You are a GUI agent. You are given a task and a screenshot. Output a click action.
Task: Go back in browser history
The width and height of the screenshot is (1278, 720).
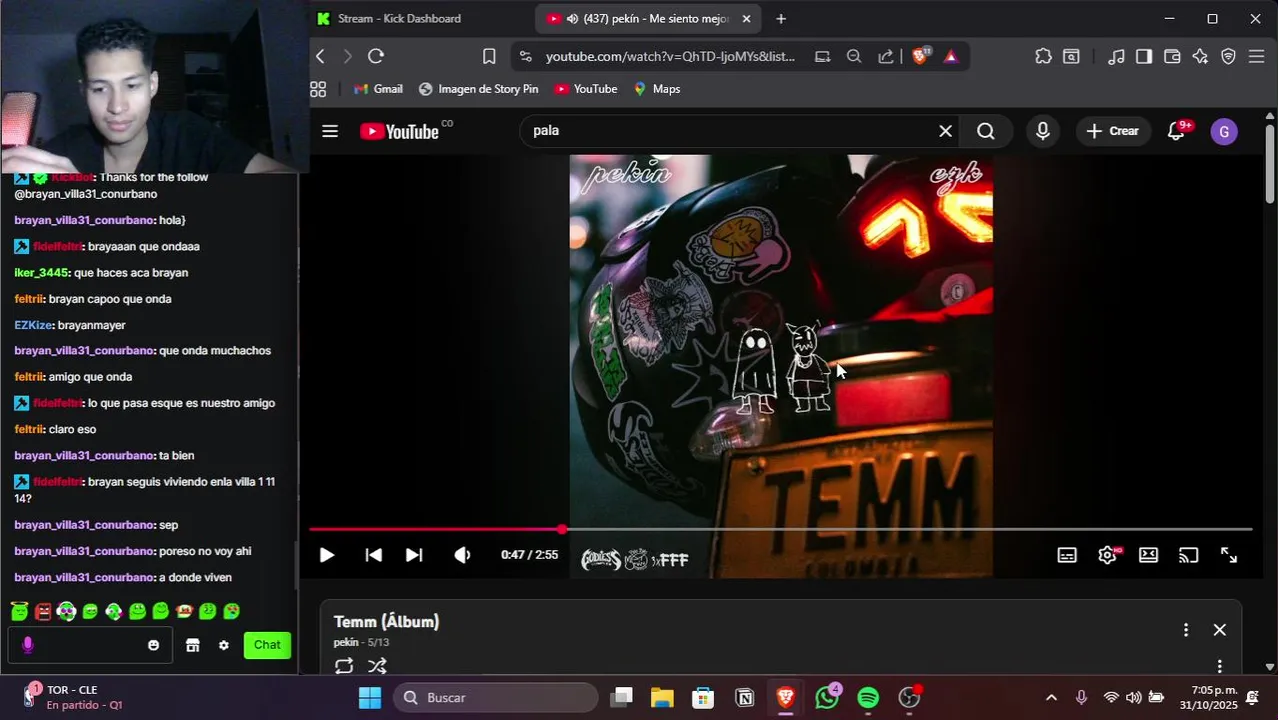(x=320, y=56)
